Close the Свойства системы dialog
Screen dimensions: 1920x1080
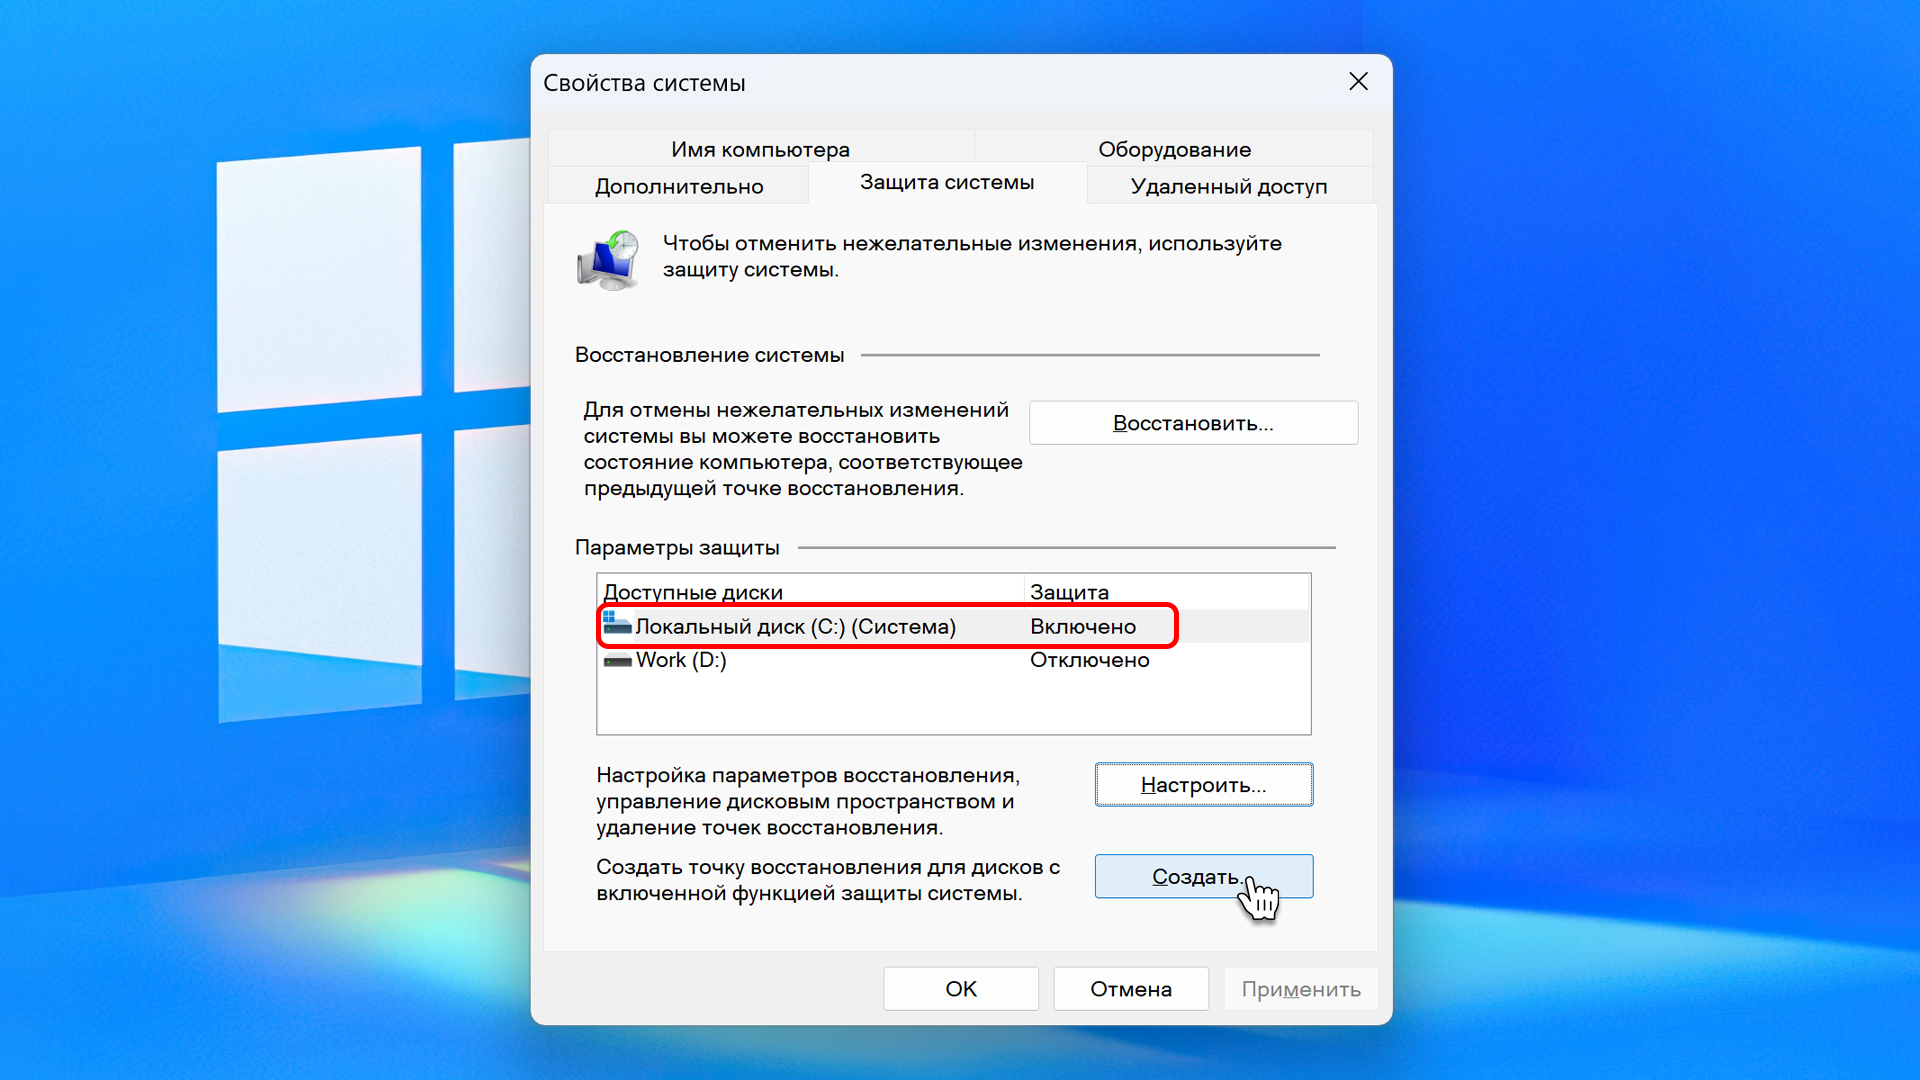(x=1358, y=82)
